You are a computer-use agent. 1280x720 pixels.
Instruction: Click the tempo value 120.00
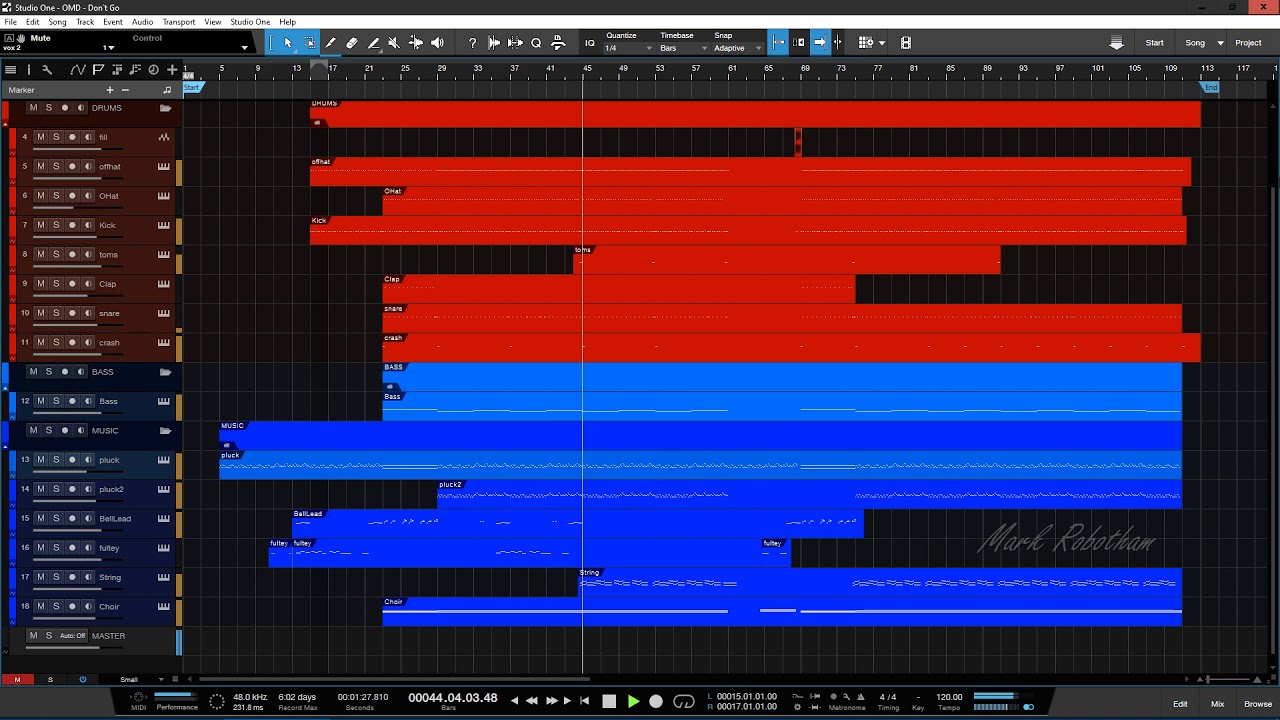coord(949,697)
